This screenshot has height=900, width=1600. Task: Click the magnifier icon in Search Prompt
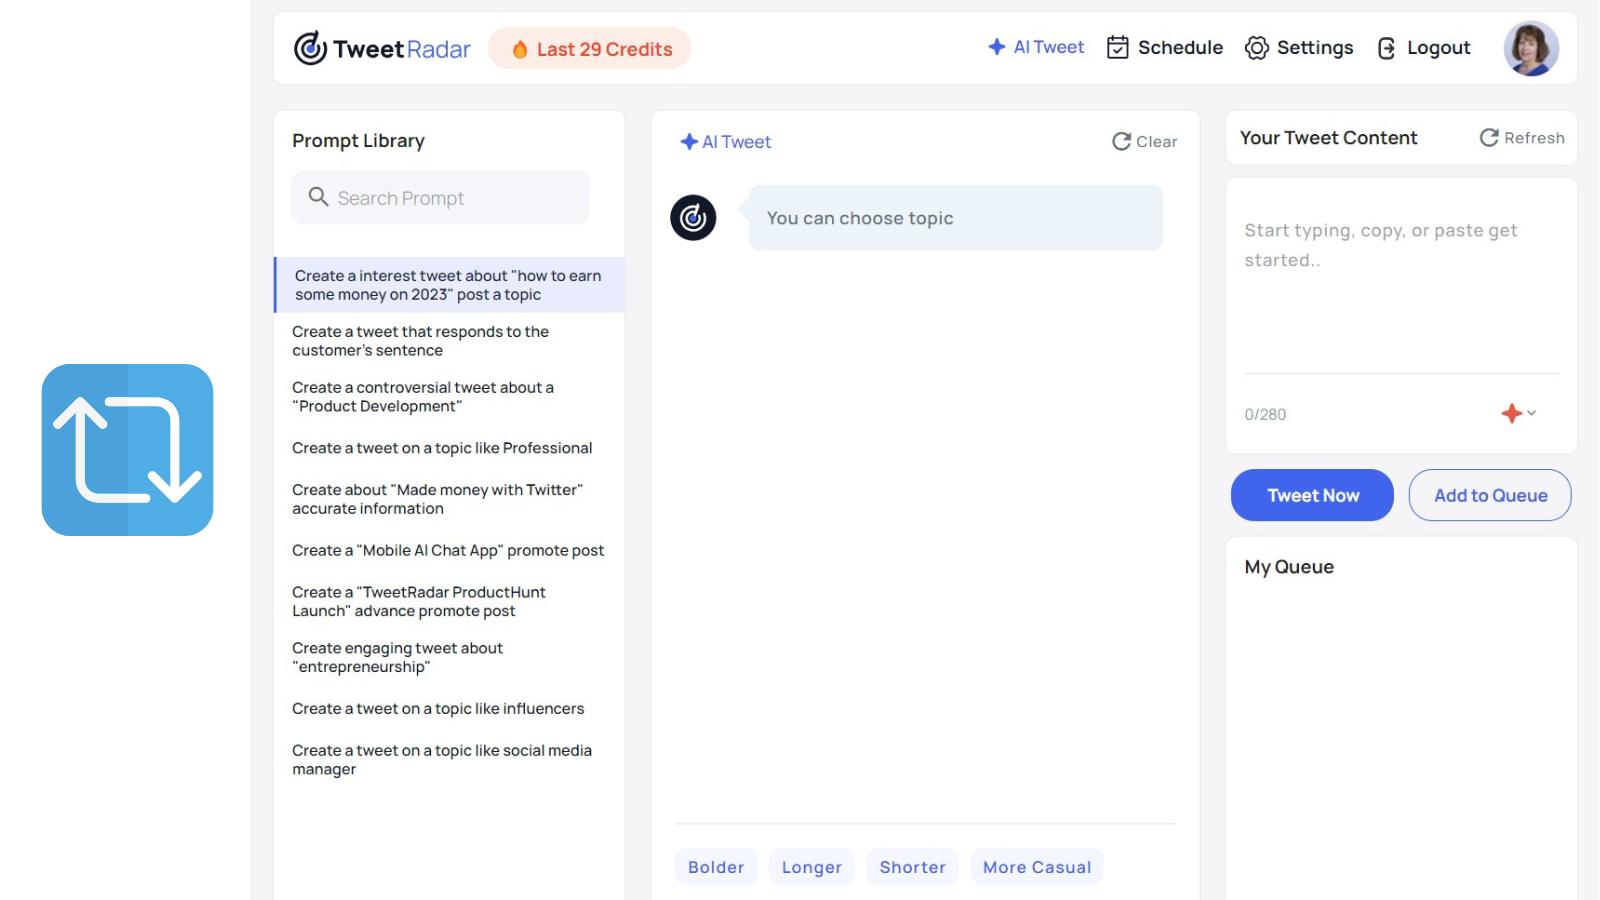point(318,197)
